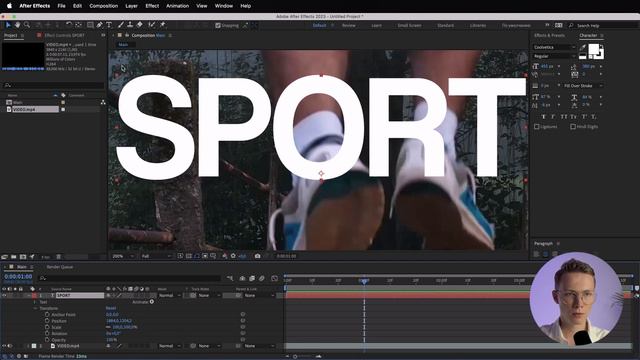Open the Animation menu
640x360 pixels.
click(178, 6)
